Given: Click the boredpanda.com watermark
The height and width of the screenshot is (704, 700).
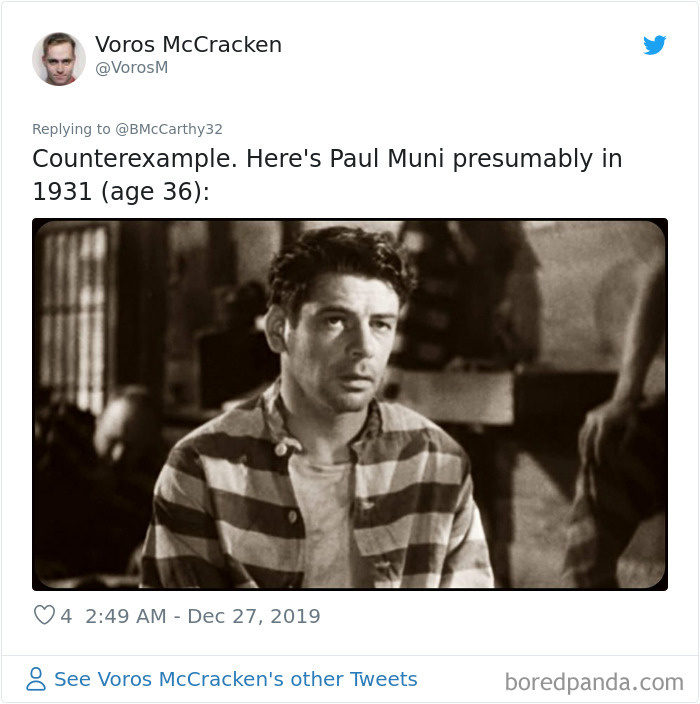Looking at the screenshot, I should pos(594,682).
